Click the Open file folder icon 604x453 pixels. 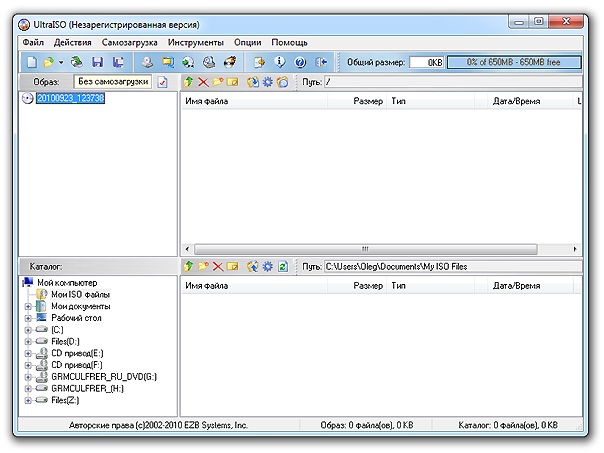click(x=49, y=62)
